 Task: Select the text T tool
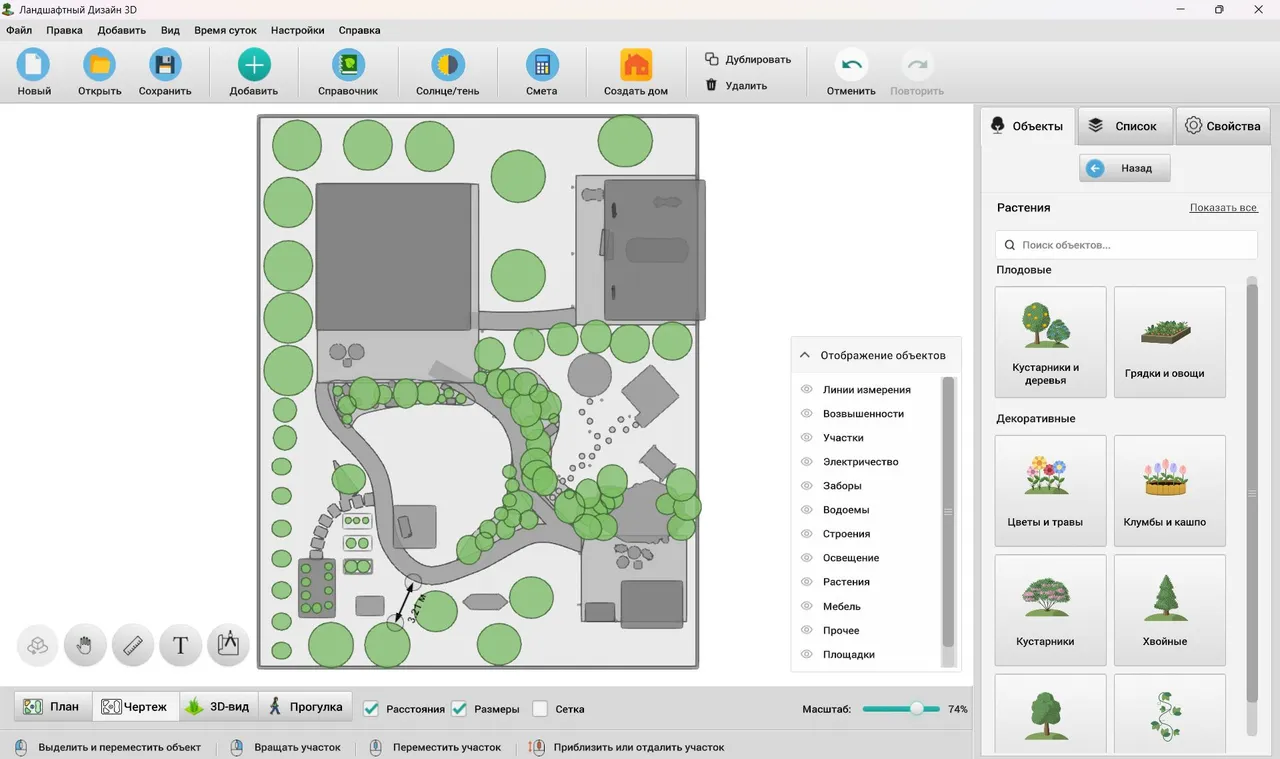181,646
